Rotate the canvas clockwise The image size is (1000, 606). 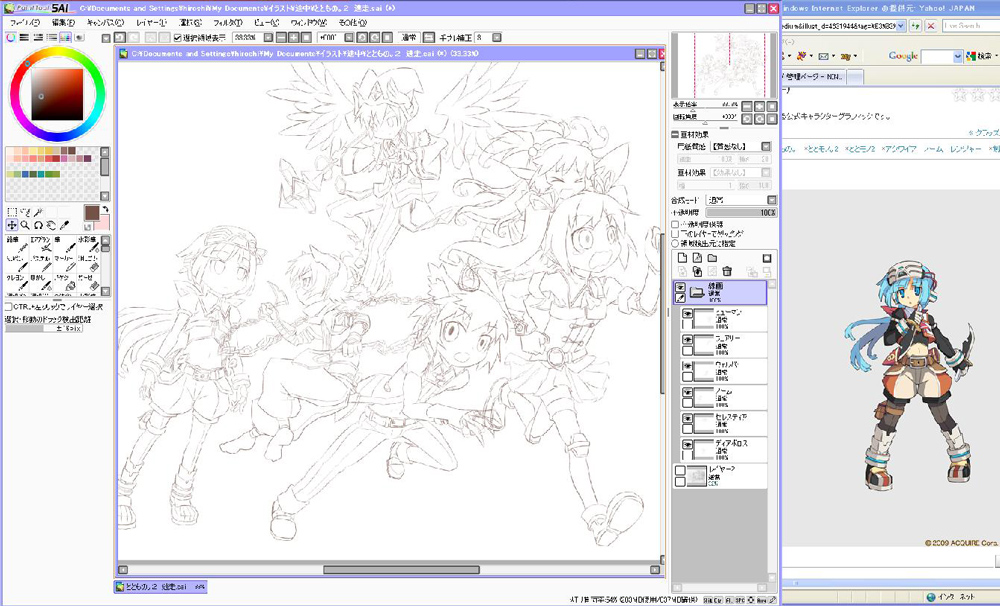pos(374,38)
